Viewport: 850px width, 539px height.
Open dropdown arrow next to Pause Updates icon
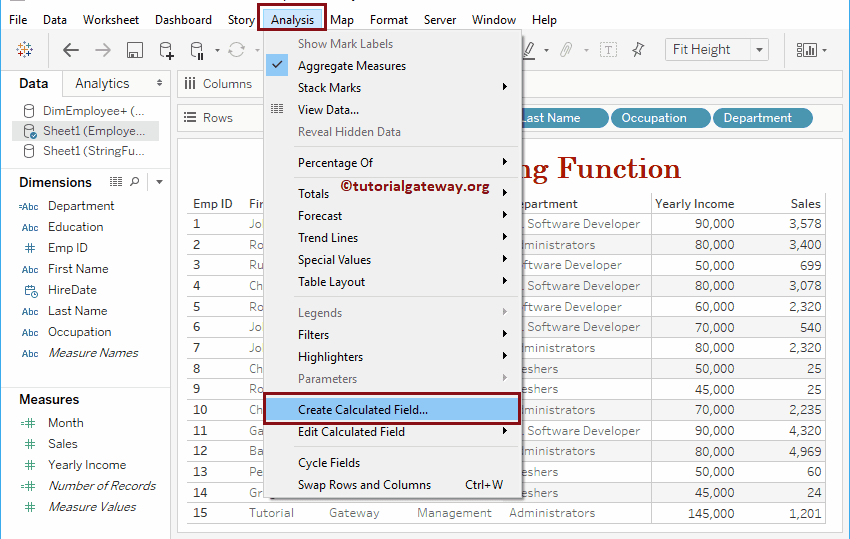point(217,50)
